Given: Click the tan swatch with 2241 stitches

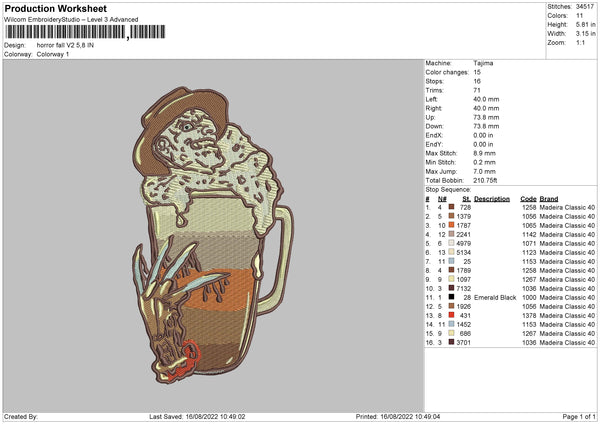Looking at the screenshot, I should 452,234.
